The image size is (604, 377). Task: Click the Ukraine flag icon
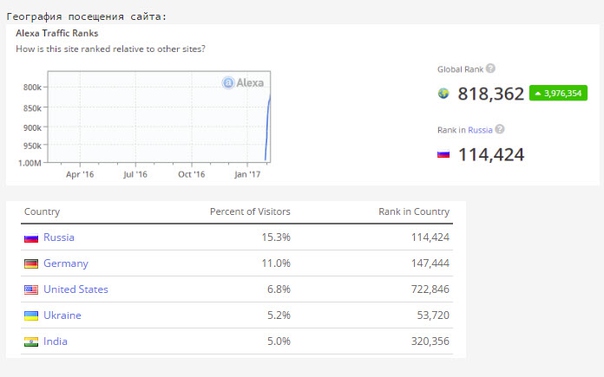(31, 316)
